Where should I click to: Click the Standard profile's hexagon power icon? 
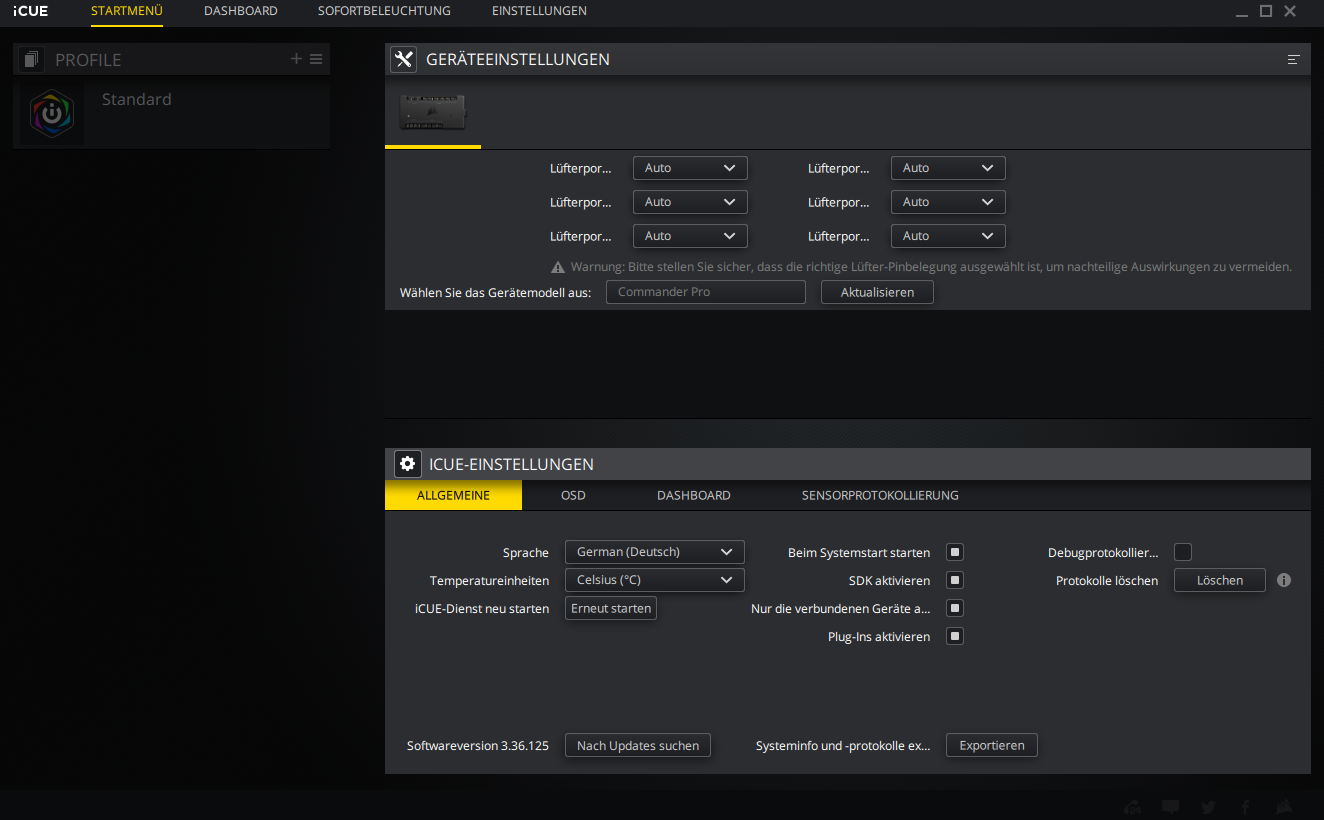[52, 114]
